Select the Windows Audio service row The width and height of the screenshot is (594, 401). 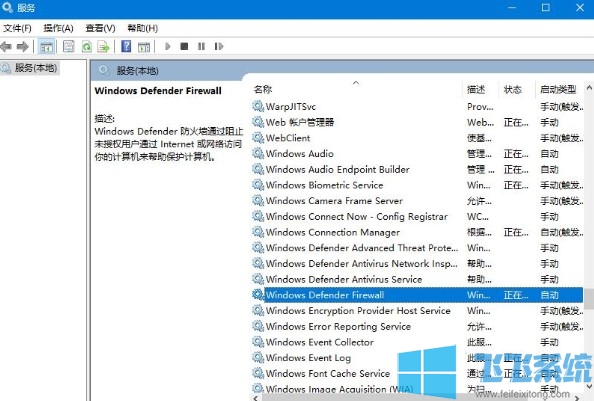417,154
